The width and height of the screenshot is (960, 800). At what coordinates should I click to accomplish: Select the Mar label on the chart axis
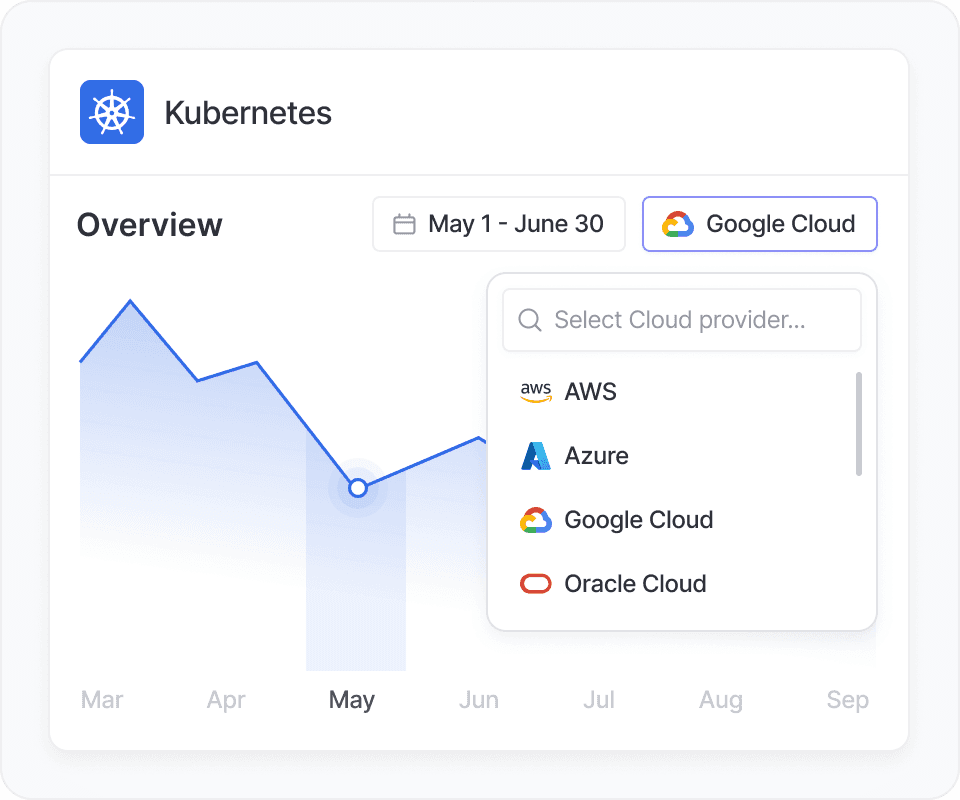pyautogui.click(x=102, y=700)
